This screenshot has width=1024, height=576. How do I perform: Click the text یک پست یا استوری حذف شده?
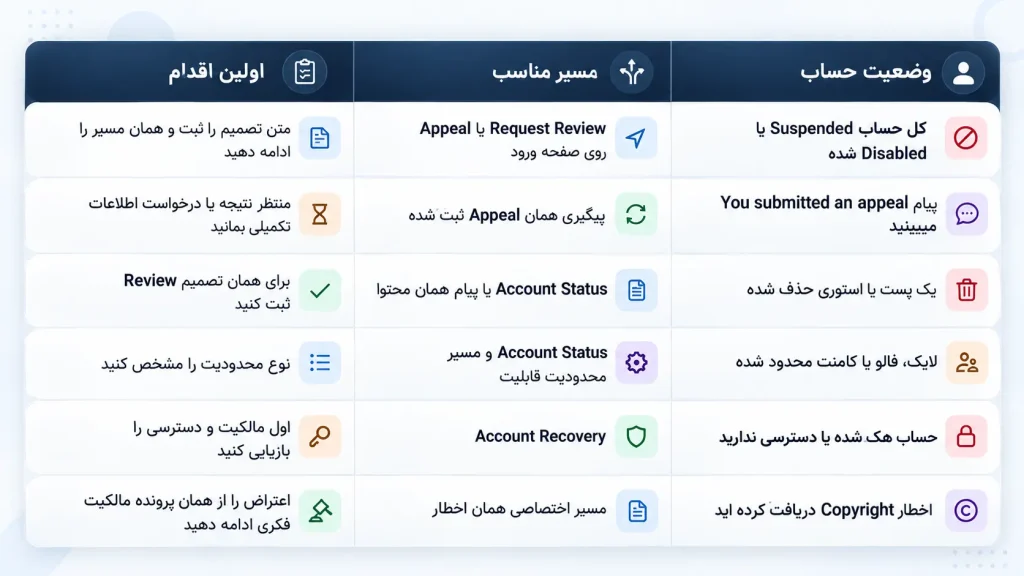[841, 289]
